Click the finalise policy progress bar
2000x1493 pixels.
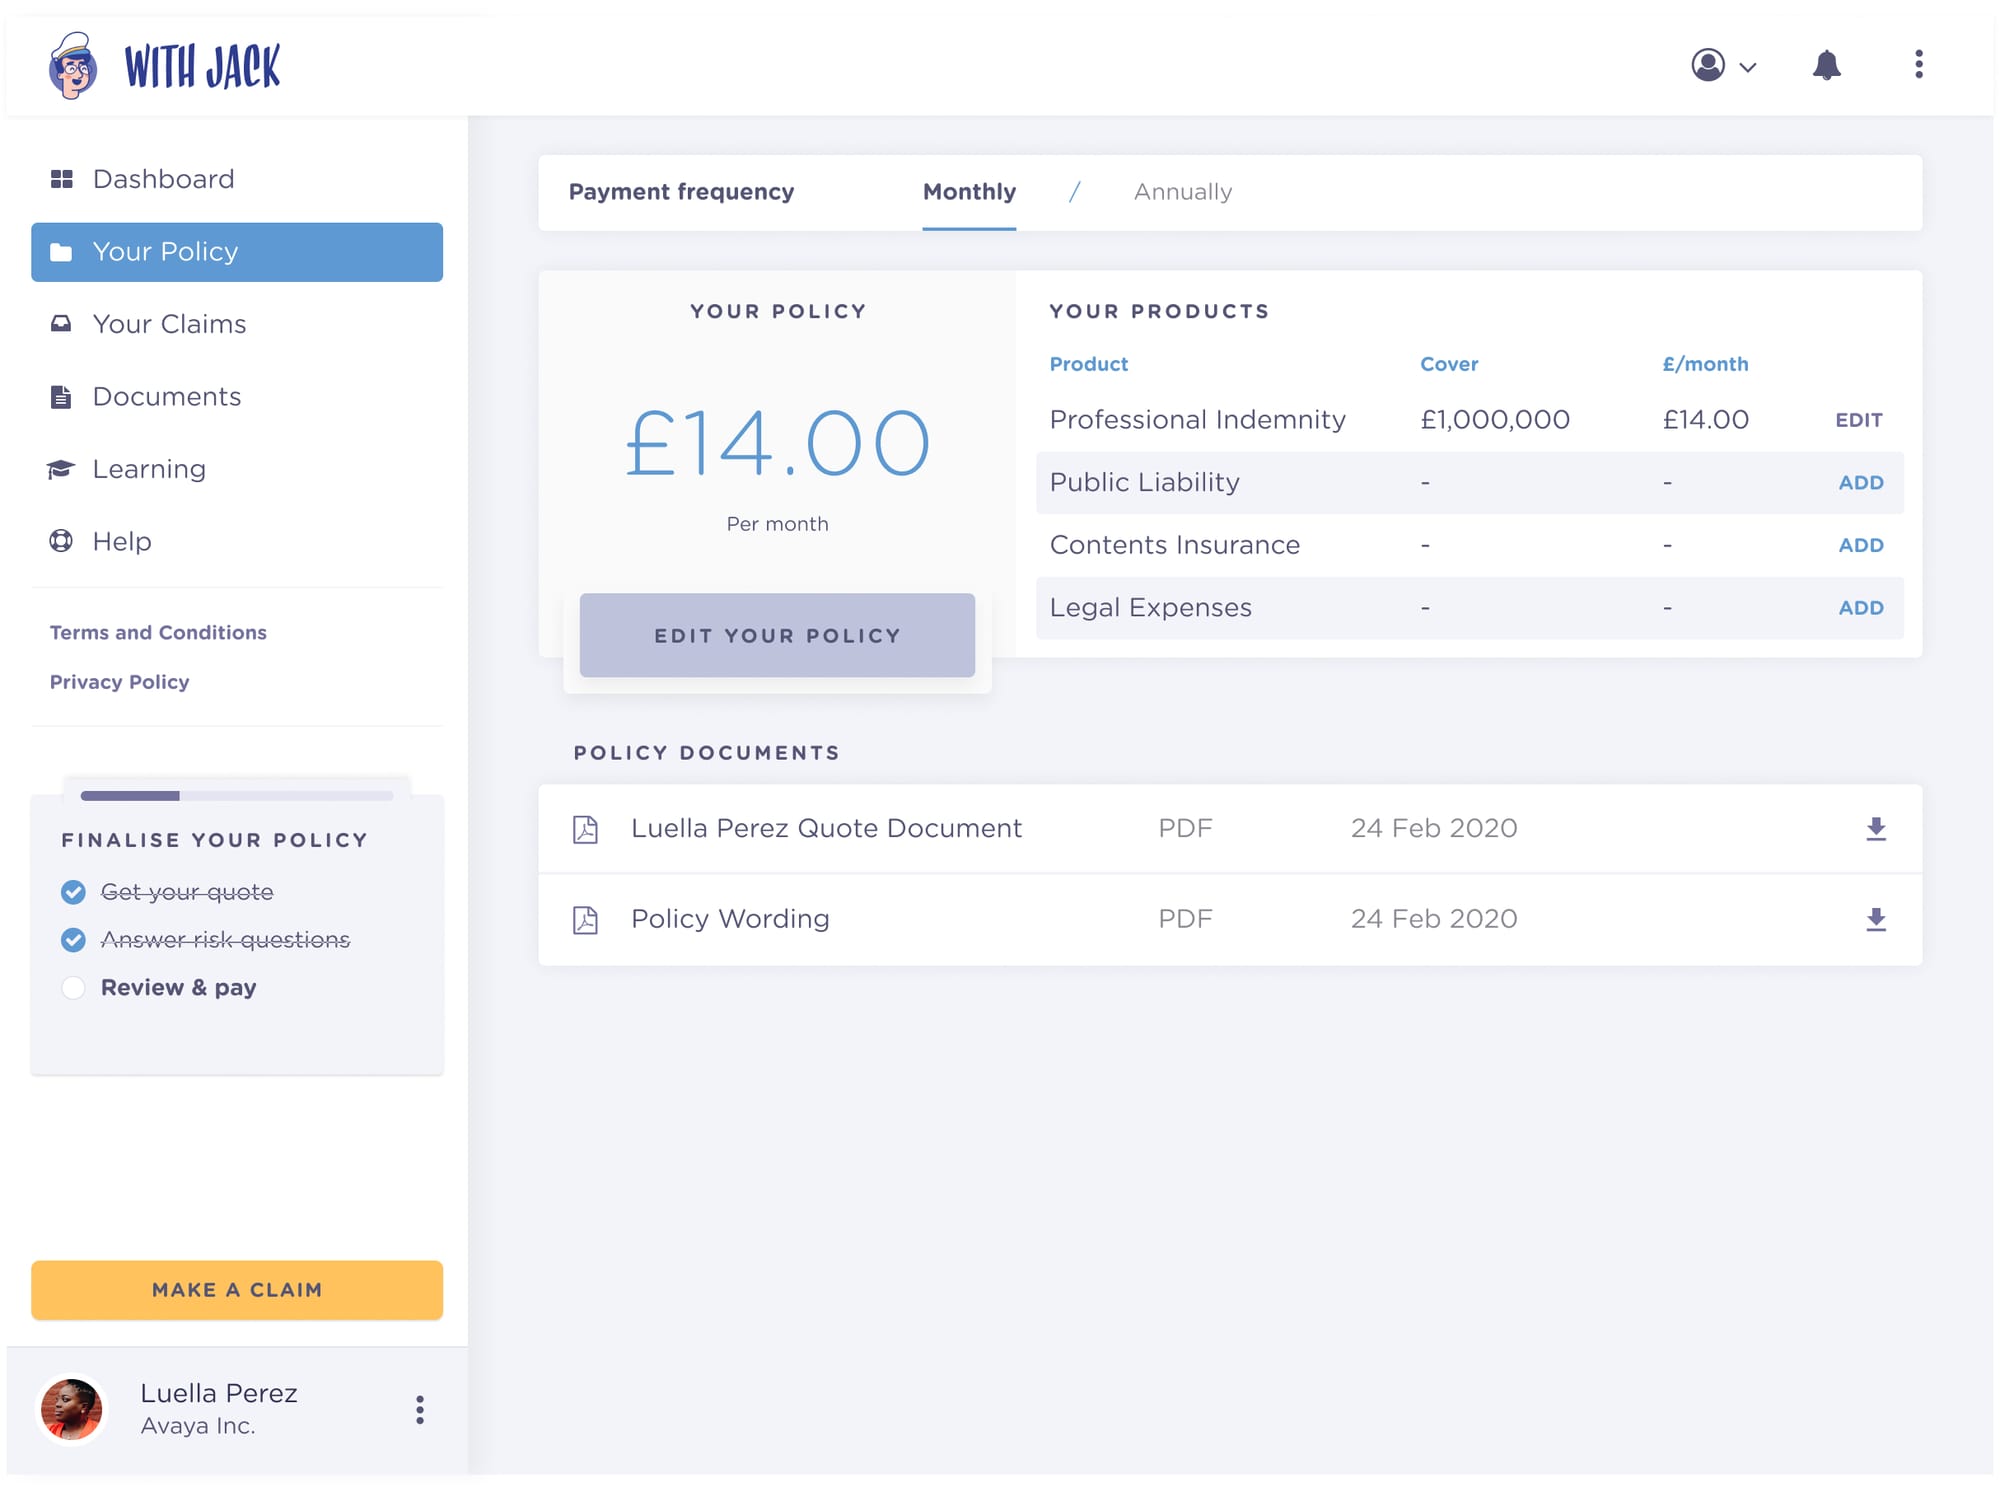pos(236,796)
